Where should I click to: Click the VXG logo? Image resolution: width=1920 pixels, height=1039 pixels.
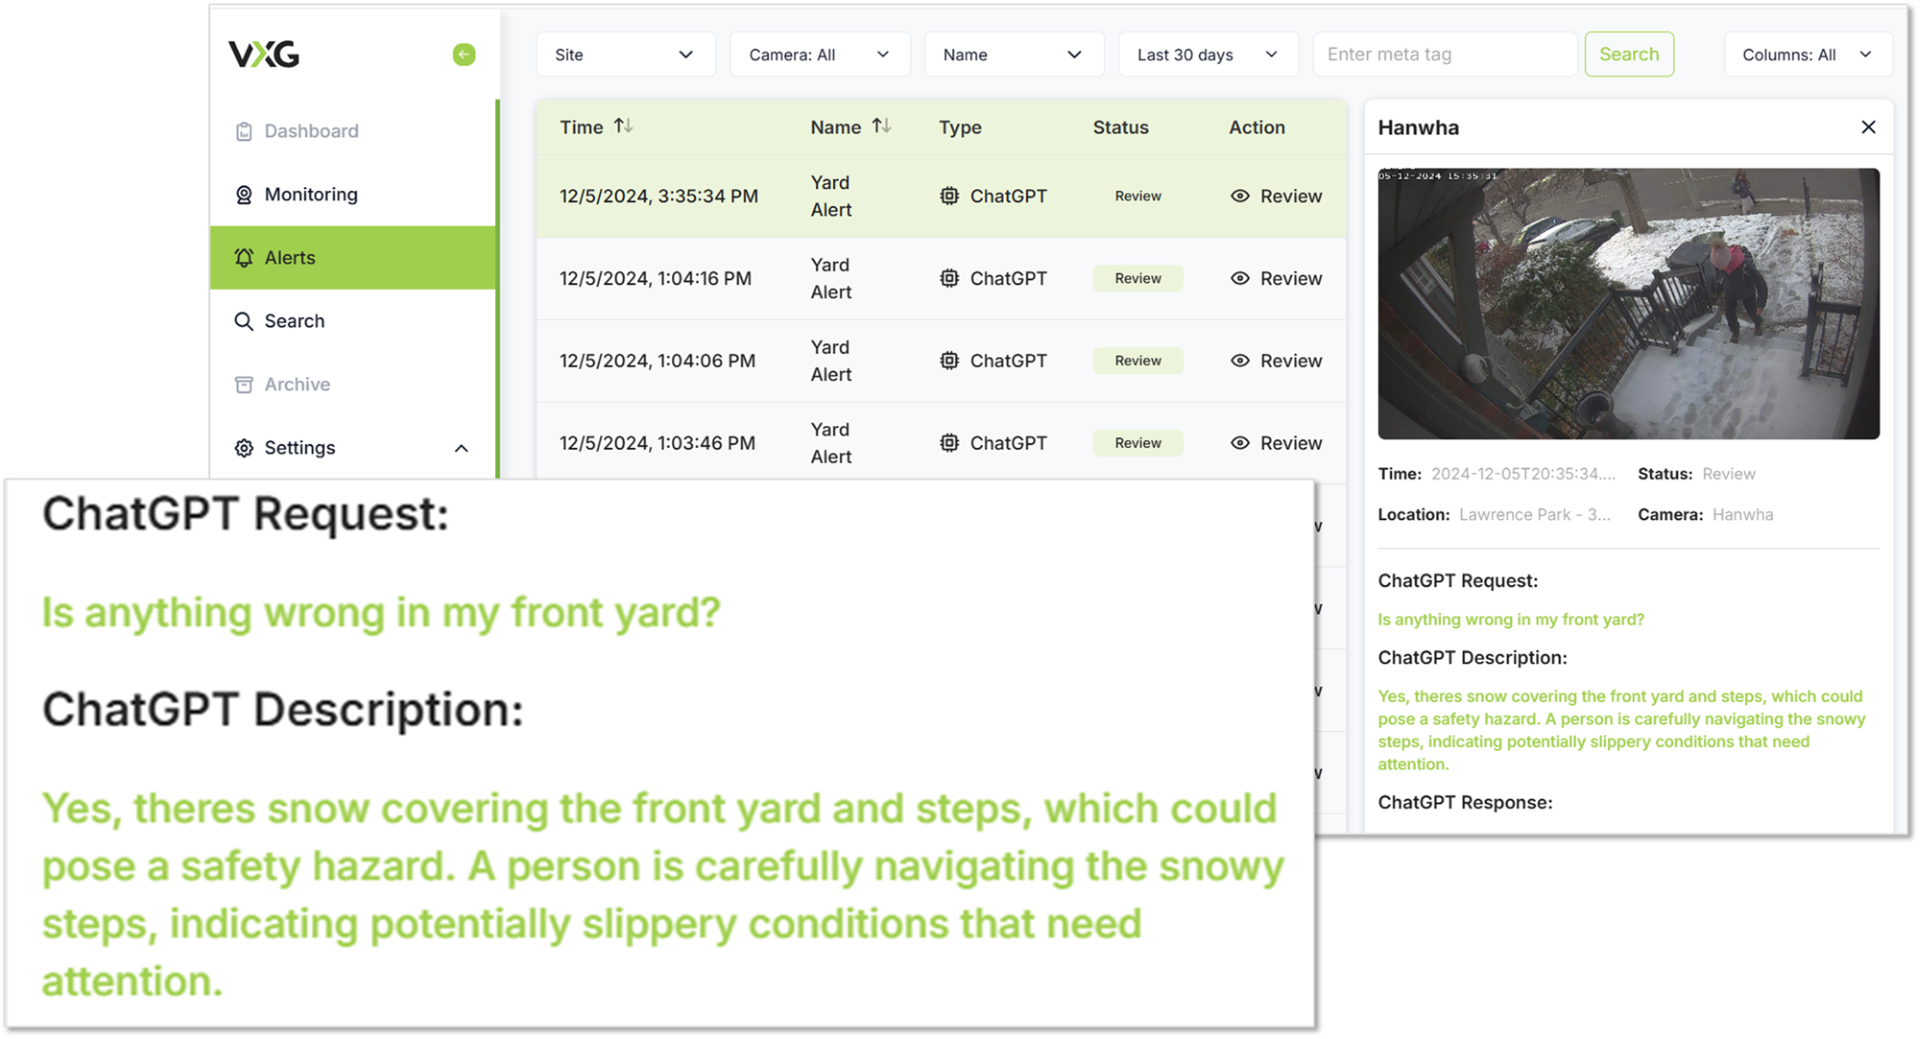(264, 54)
